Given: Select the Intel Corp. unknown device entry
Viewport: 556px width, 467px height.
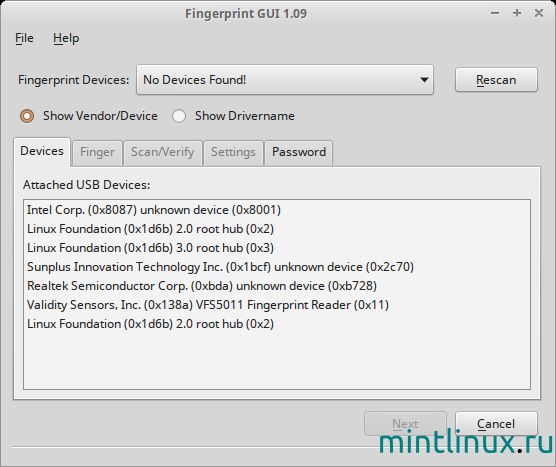Looking at the screenshot, I should pos(154,210).
